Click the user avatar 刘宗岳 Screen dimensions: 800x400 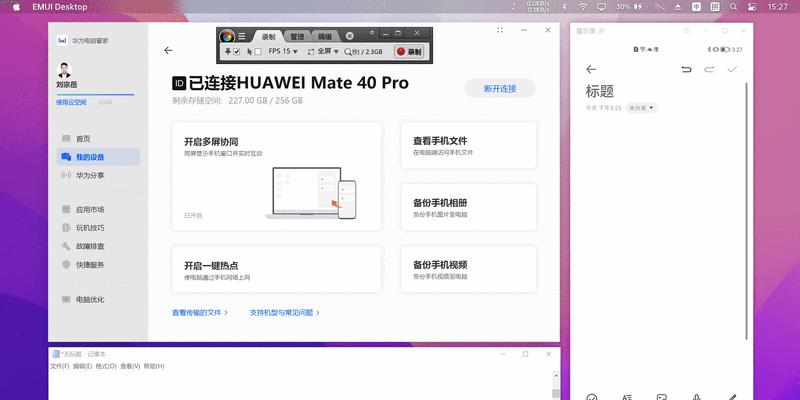click(x=64, y=70)
